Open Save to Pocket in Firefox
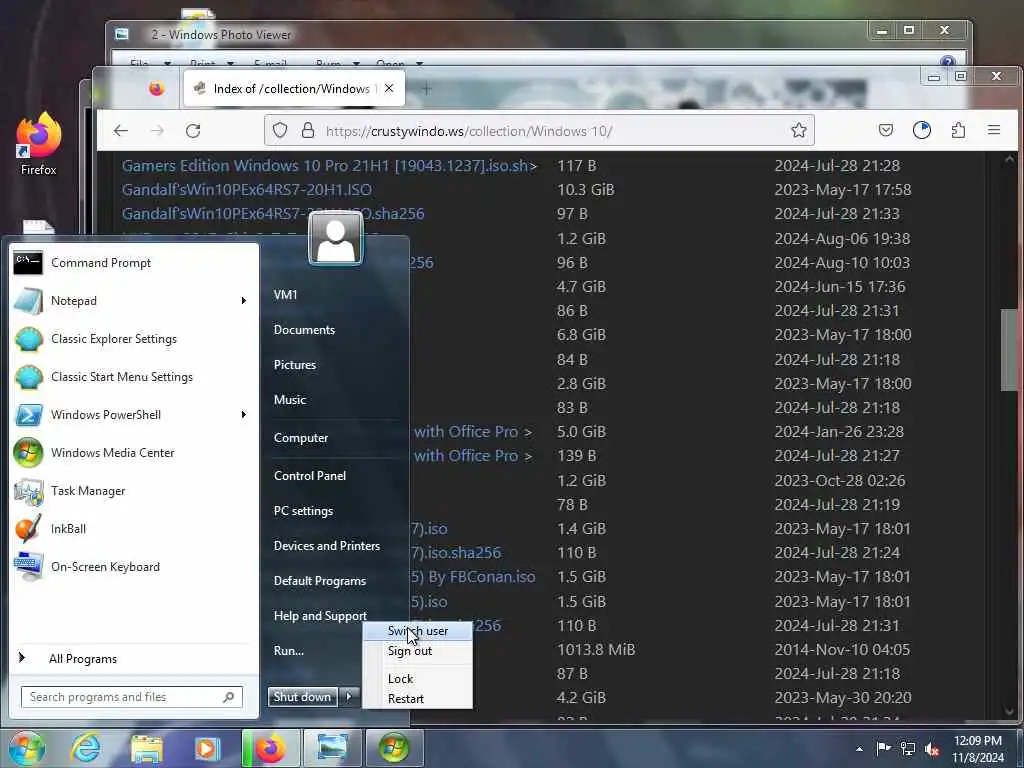This screenshot has width=1024, height=768. click(x=886, y=131)
